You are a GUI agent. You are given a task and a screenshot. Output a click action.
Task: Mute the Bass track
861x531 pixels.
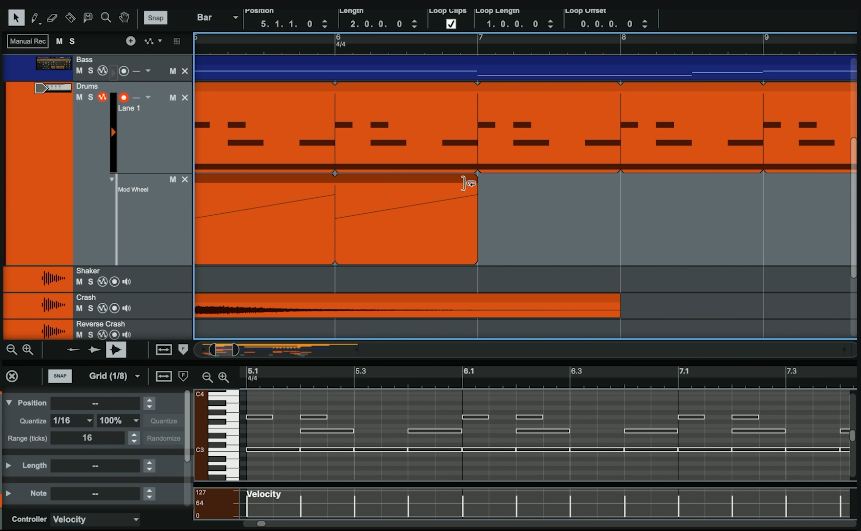[80, 71]
